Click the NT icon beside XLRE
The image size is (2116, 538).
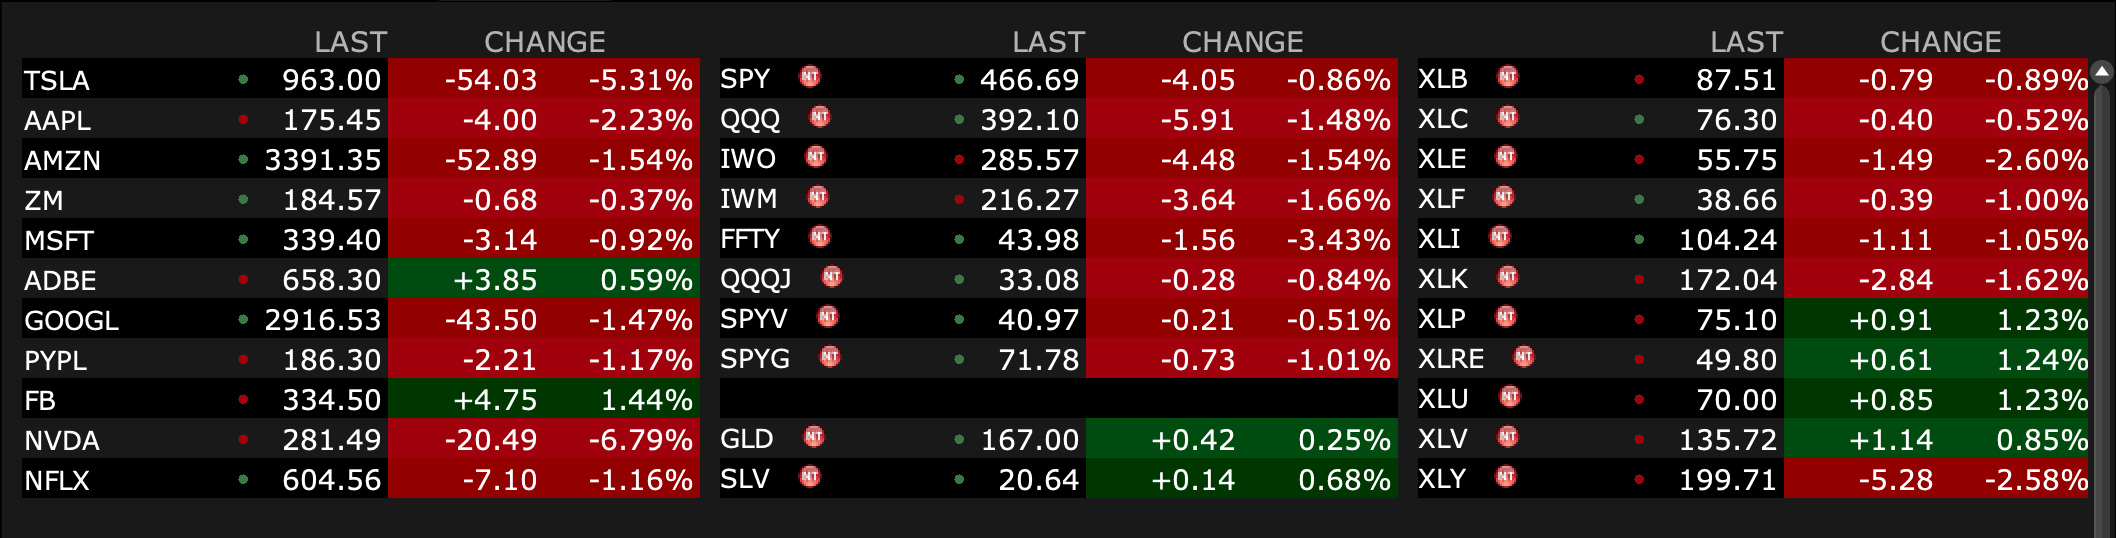click(1524, 357)
